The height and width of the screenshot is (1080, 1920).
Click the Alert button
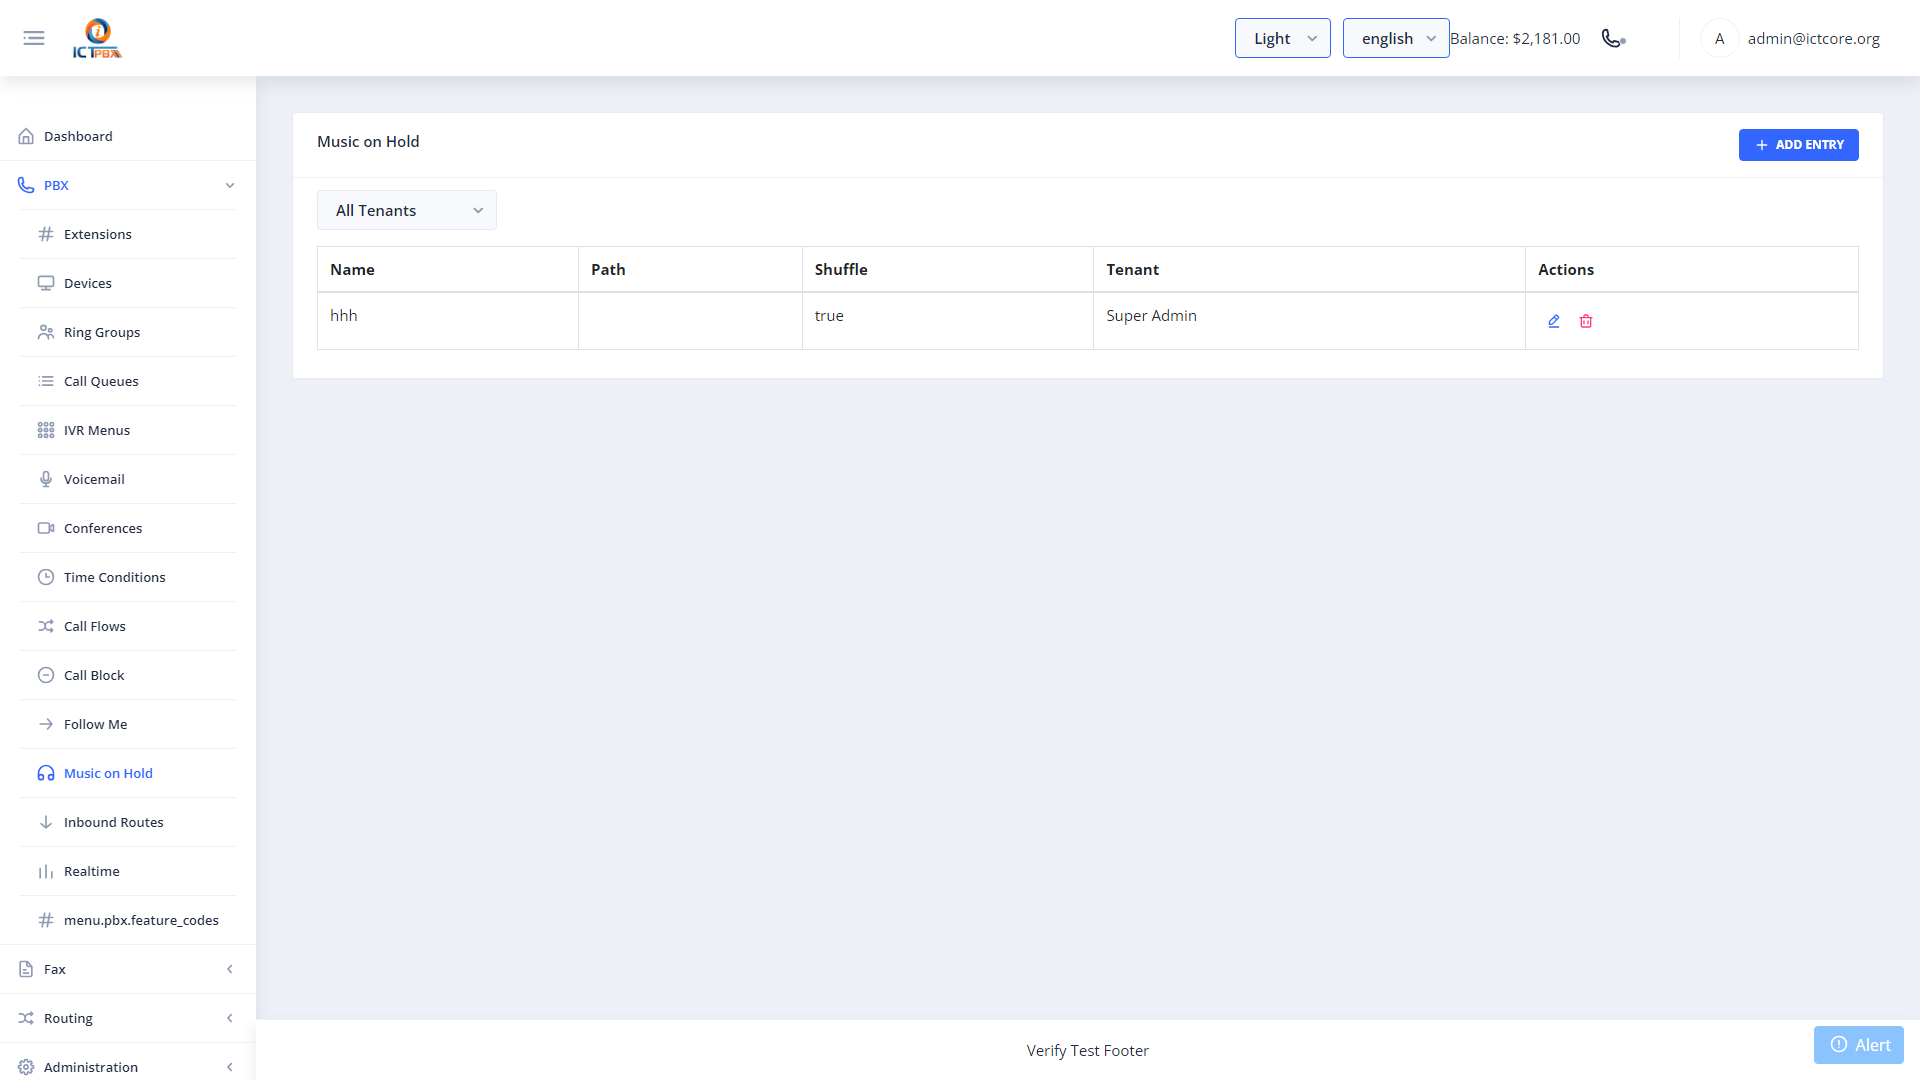[1859, 1045]
